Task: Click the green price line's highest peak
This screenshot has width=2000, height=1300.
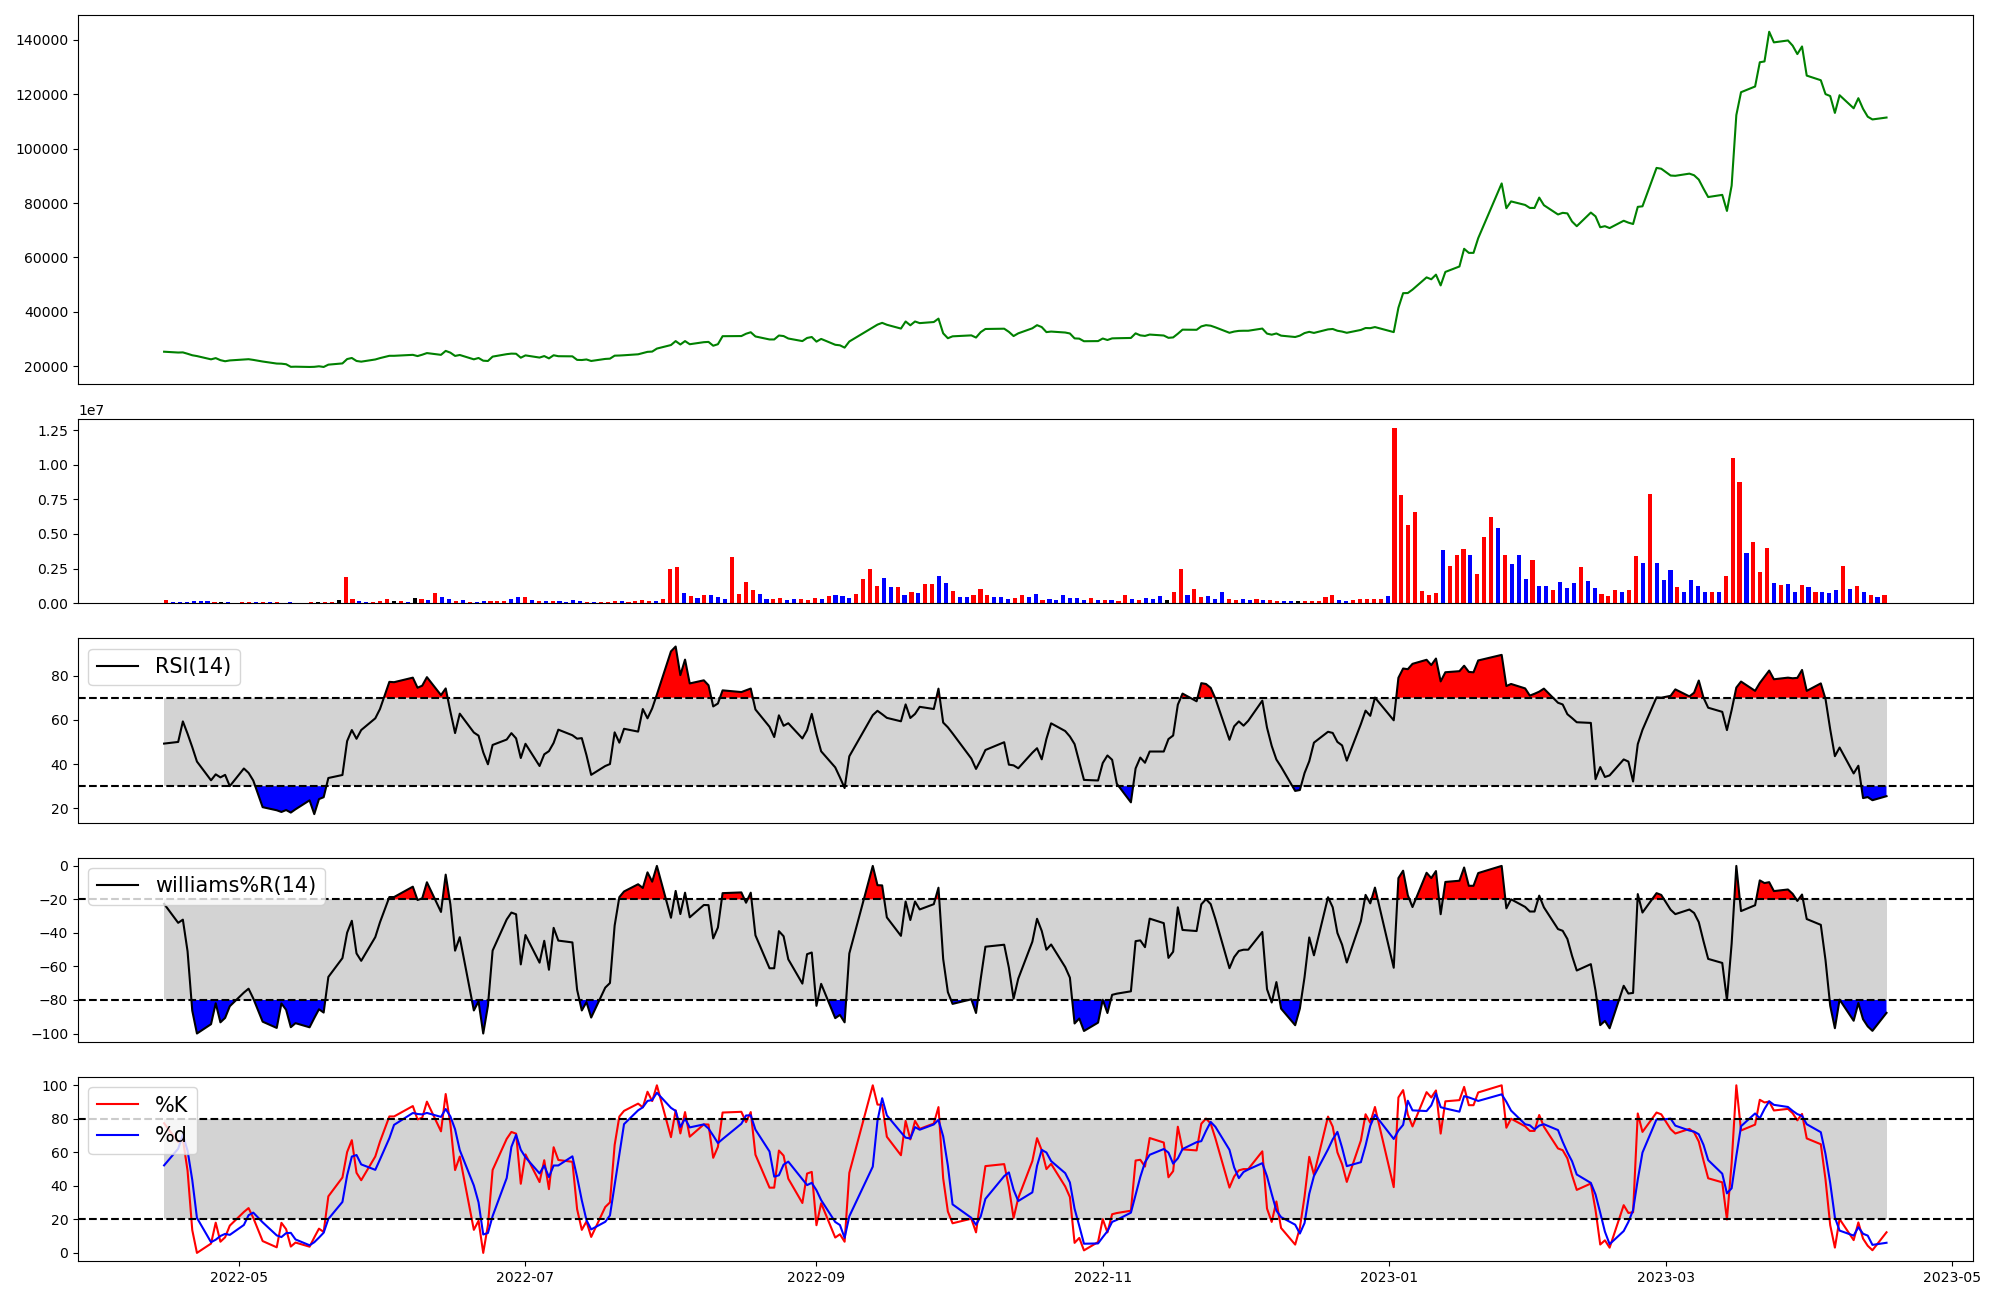Action: click(x=1769, y=32)
